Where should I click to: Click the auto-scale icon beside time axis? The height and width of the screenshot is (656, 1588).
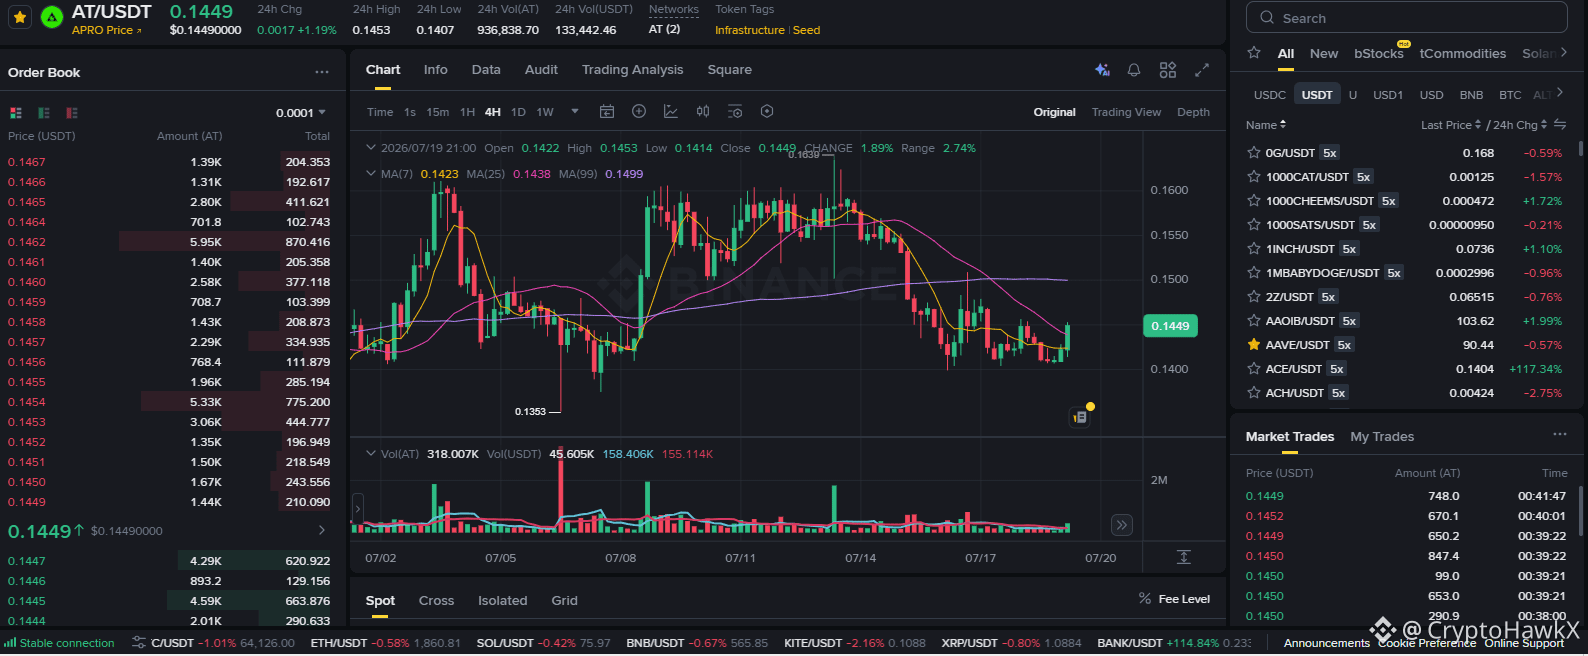[x=1184, y=557]
